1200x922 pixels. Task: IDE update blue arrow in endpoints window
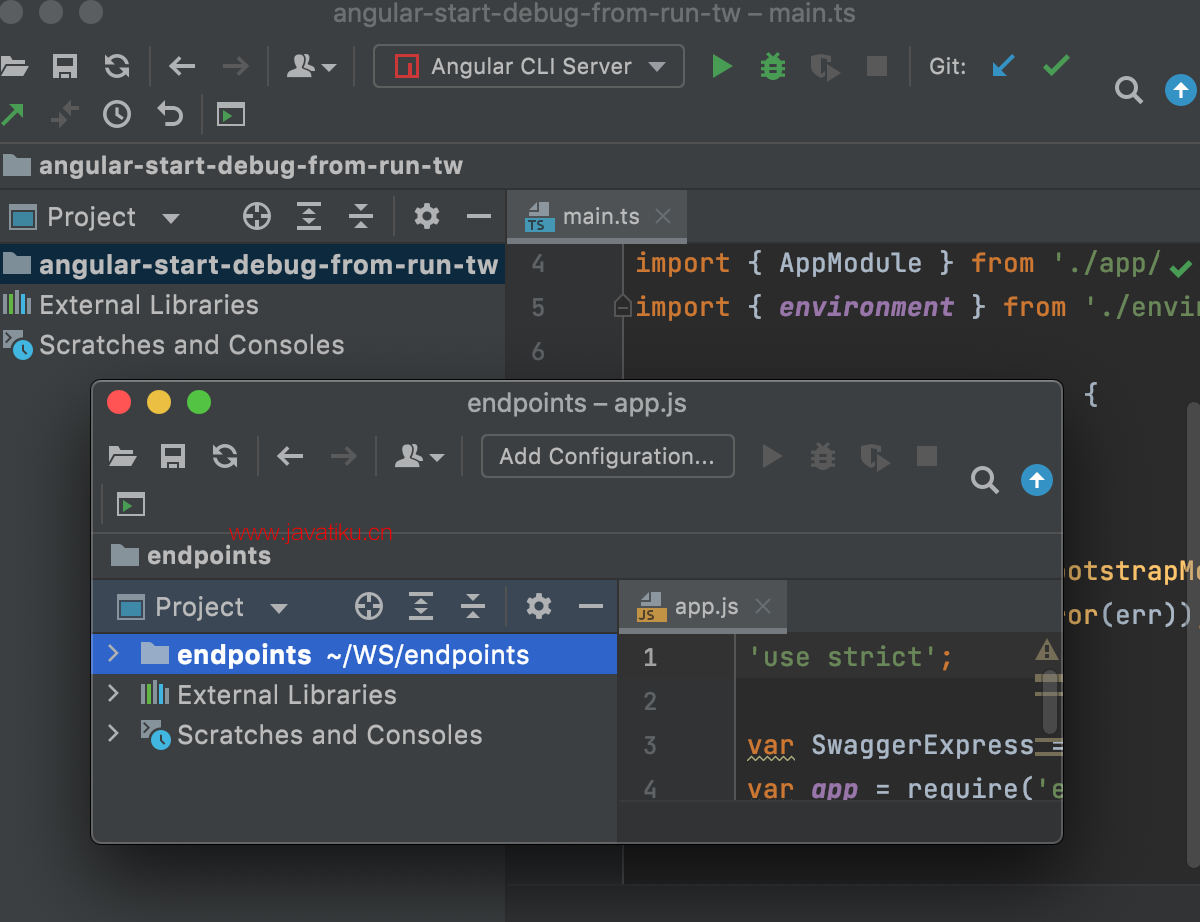coord(1037,481)
